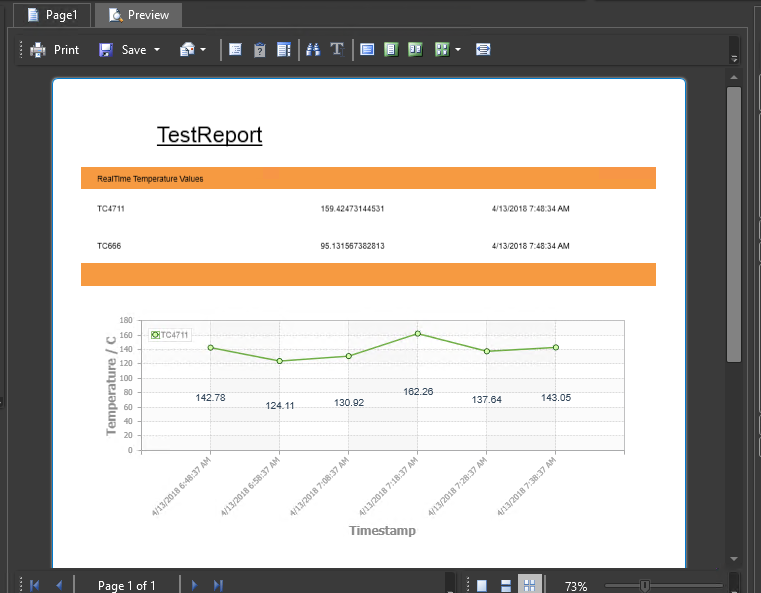Go to the last page
The image size is (761, 593).
(x=218, y=585)
